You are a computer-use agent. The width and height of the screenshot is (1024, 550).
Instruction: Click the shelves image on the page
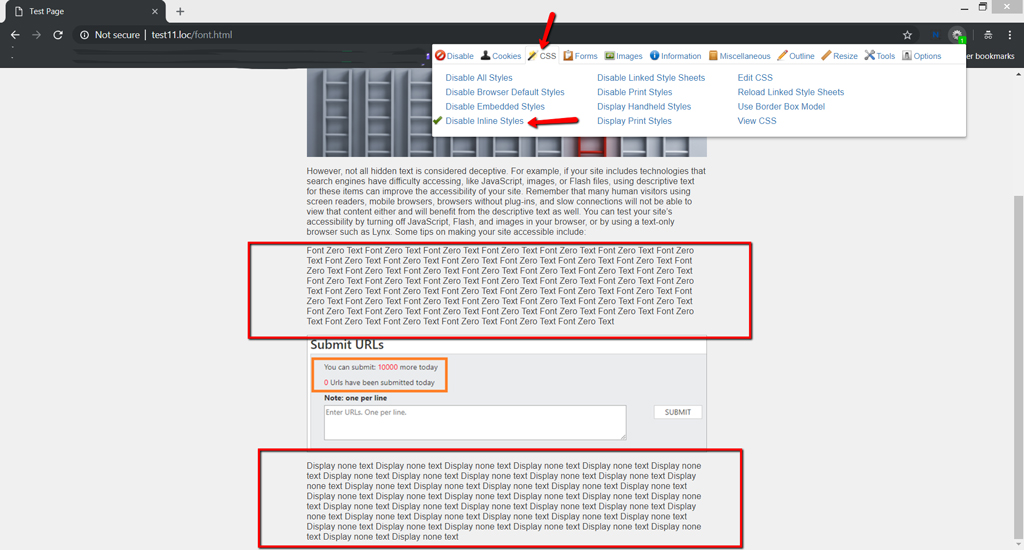coord(507,112)
